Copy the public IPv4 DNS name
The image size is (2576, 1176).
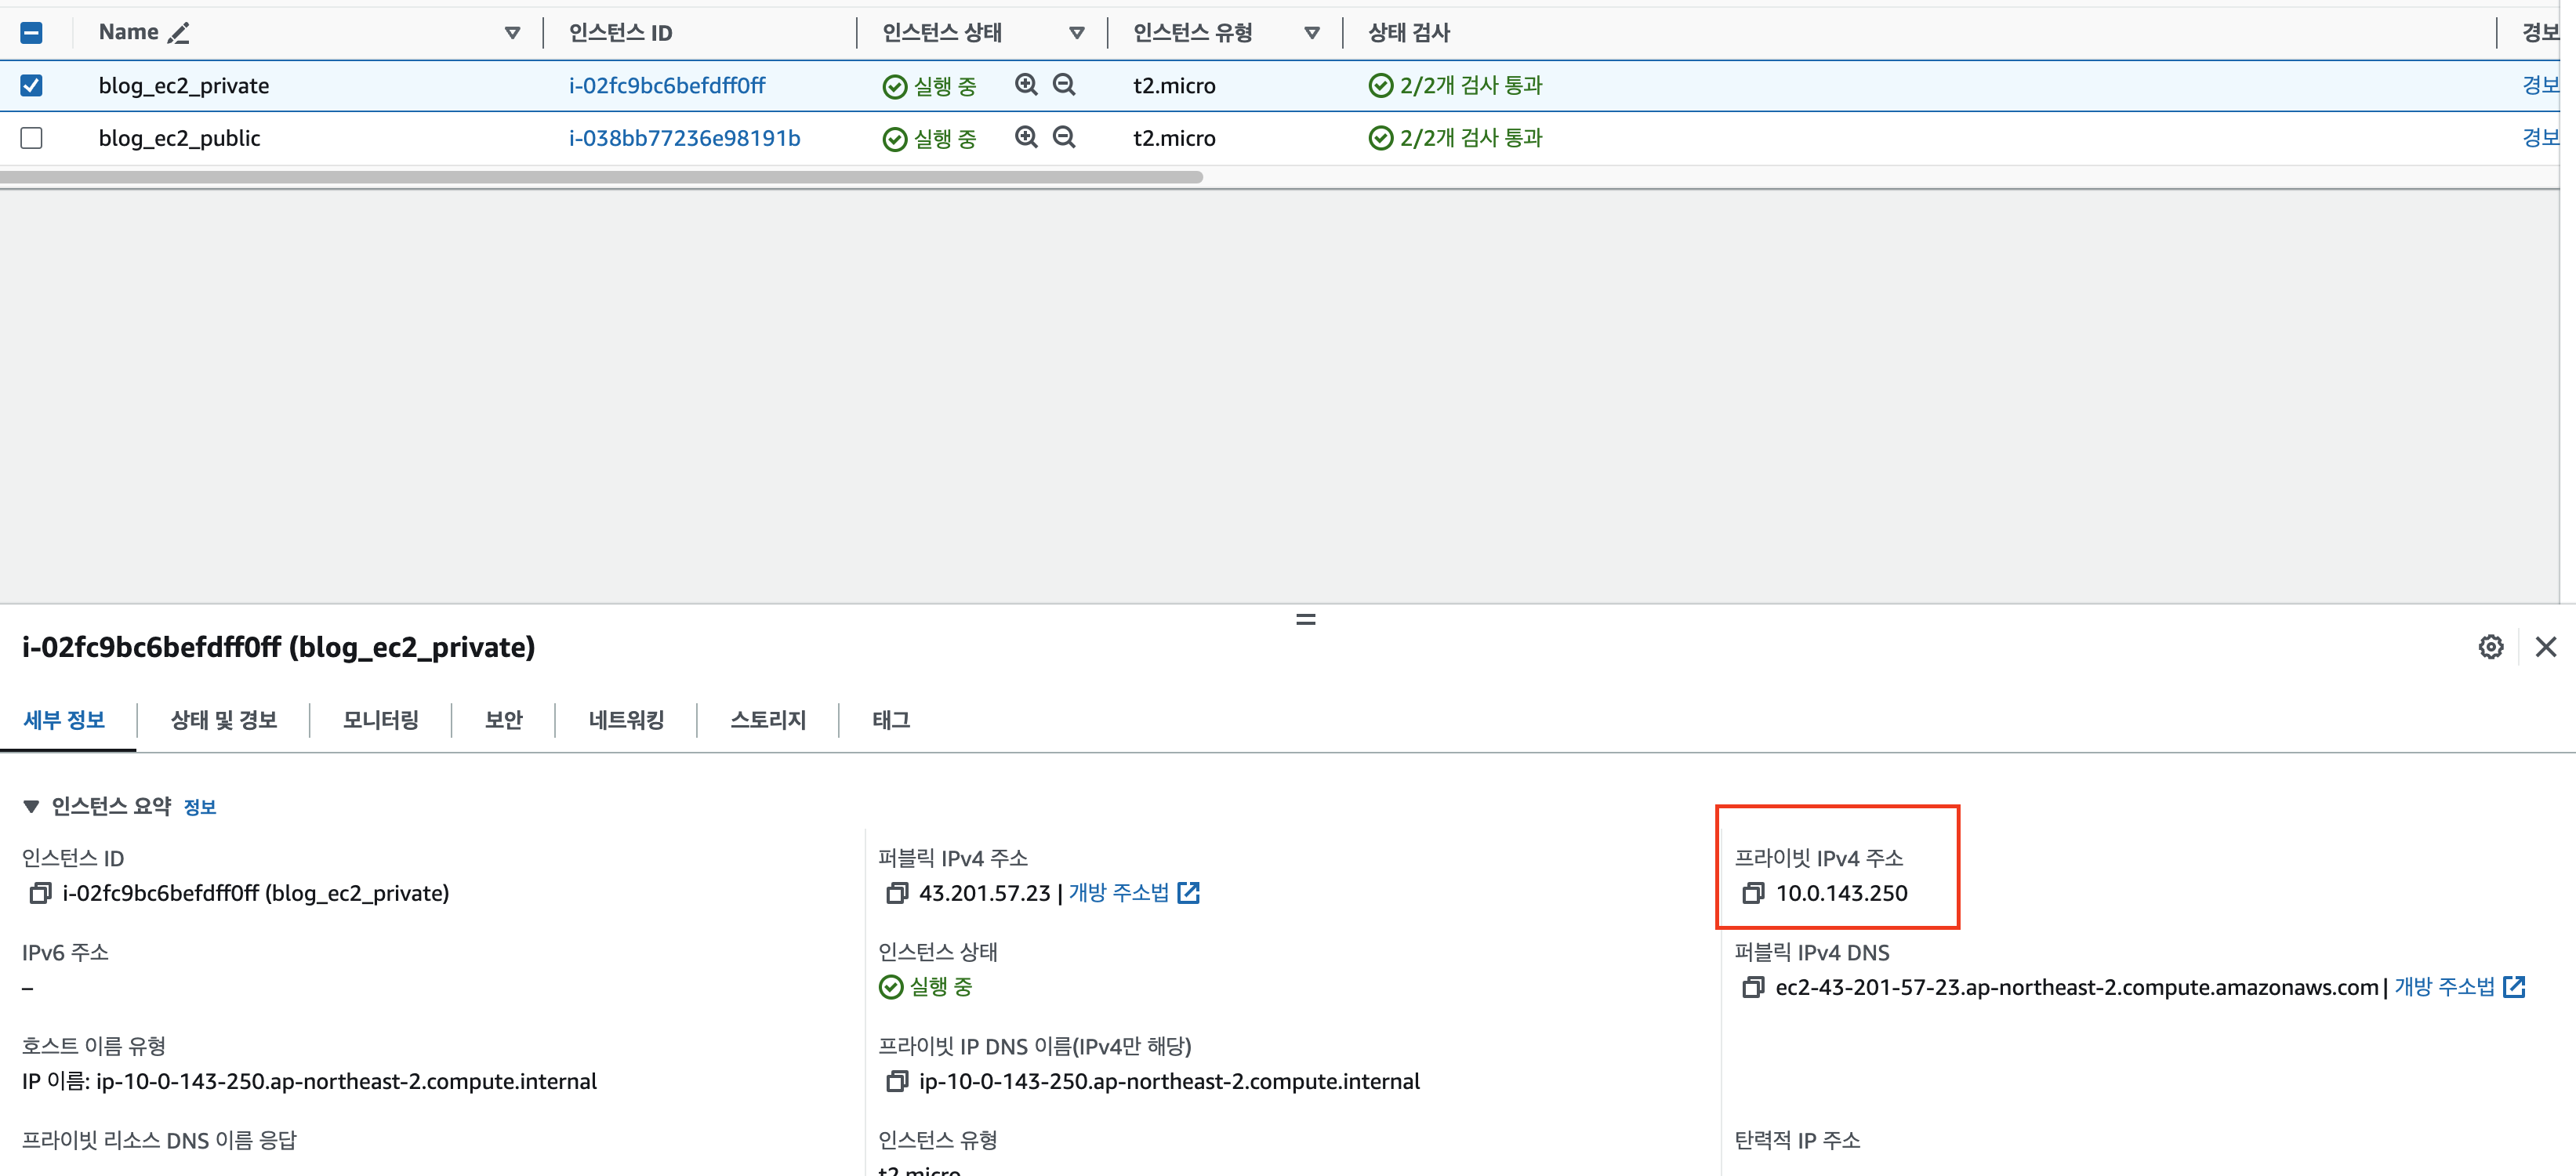(1752, 988)
